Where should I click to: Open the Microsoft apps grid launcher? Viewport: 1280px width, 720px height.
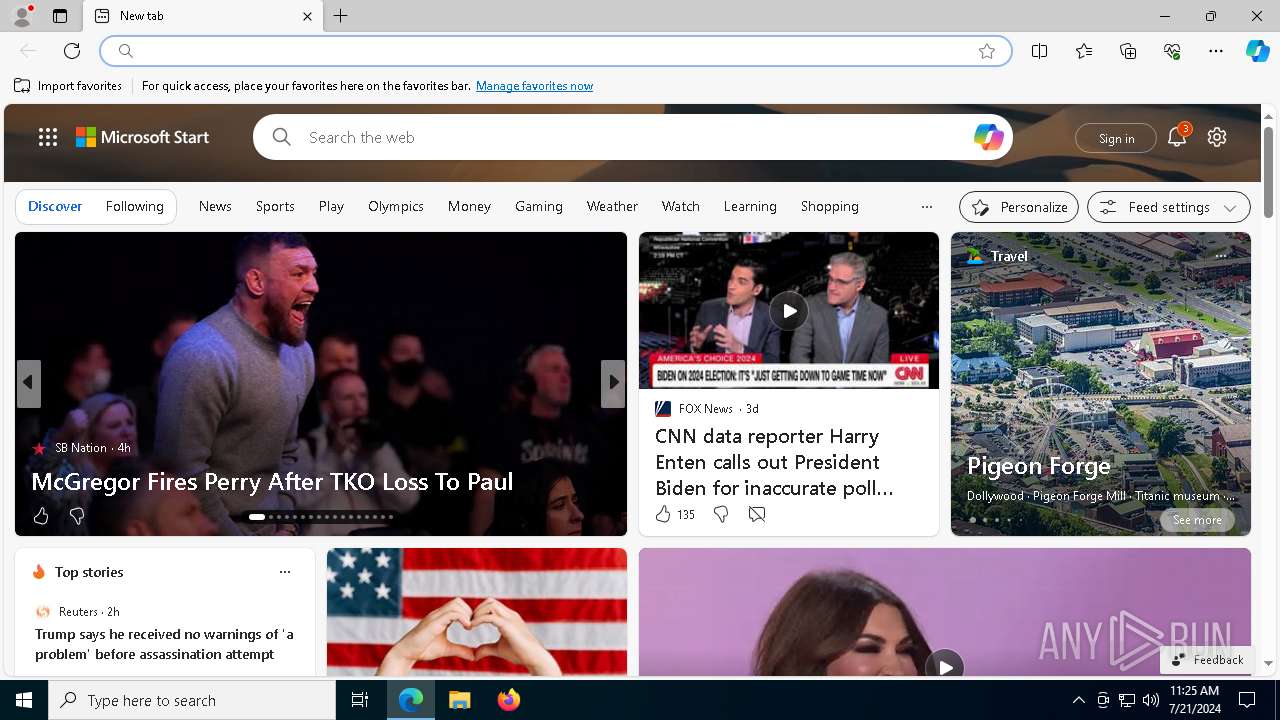48,137
